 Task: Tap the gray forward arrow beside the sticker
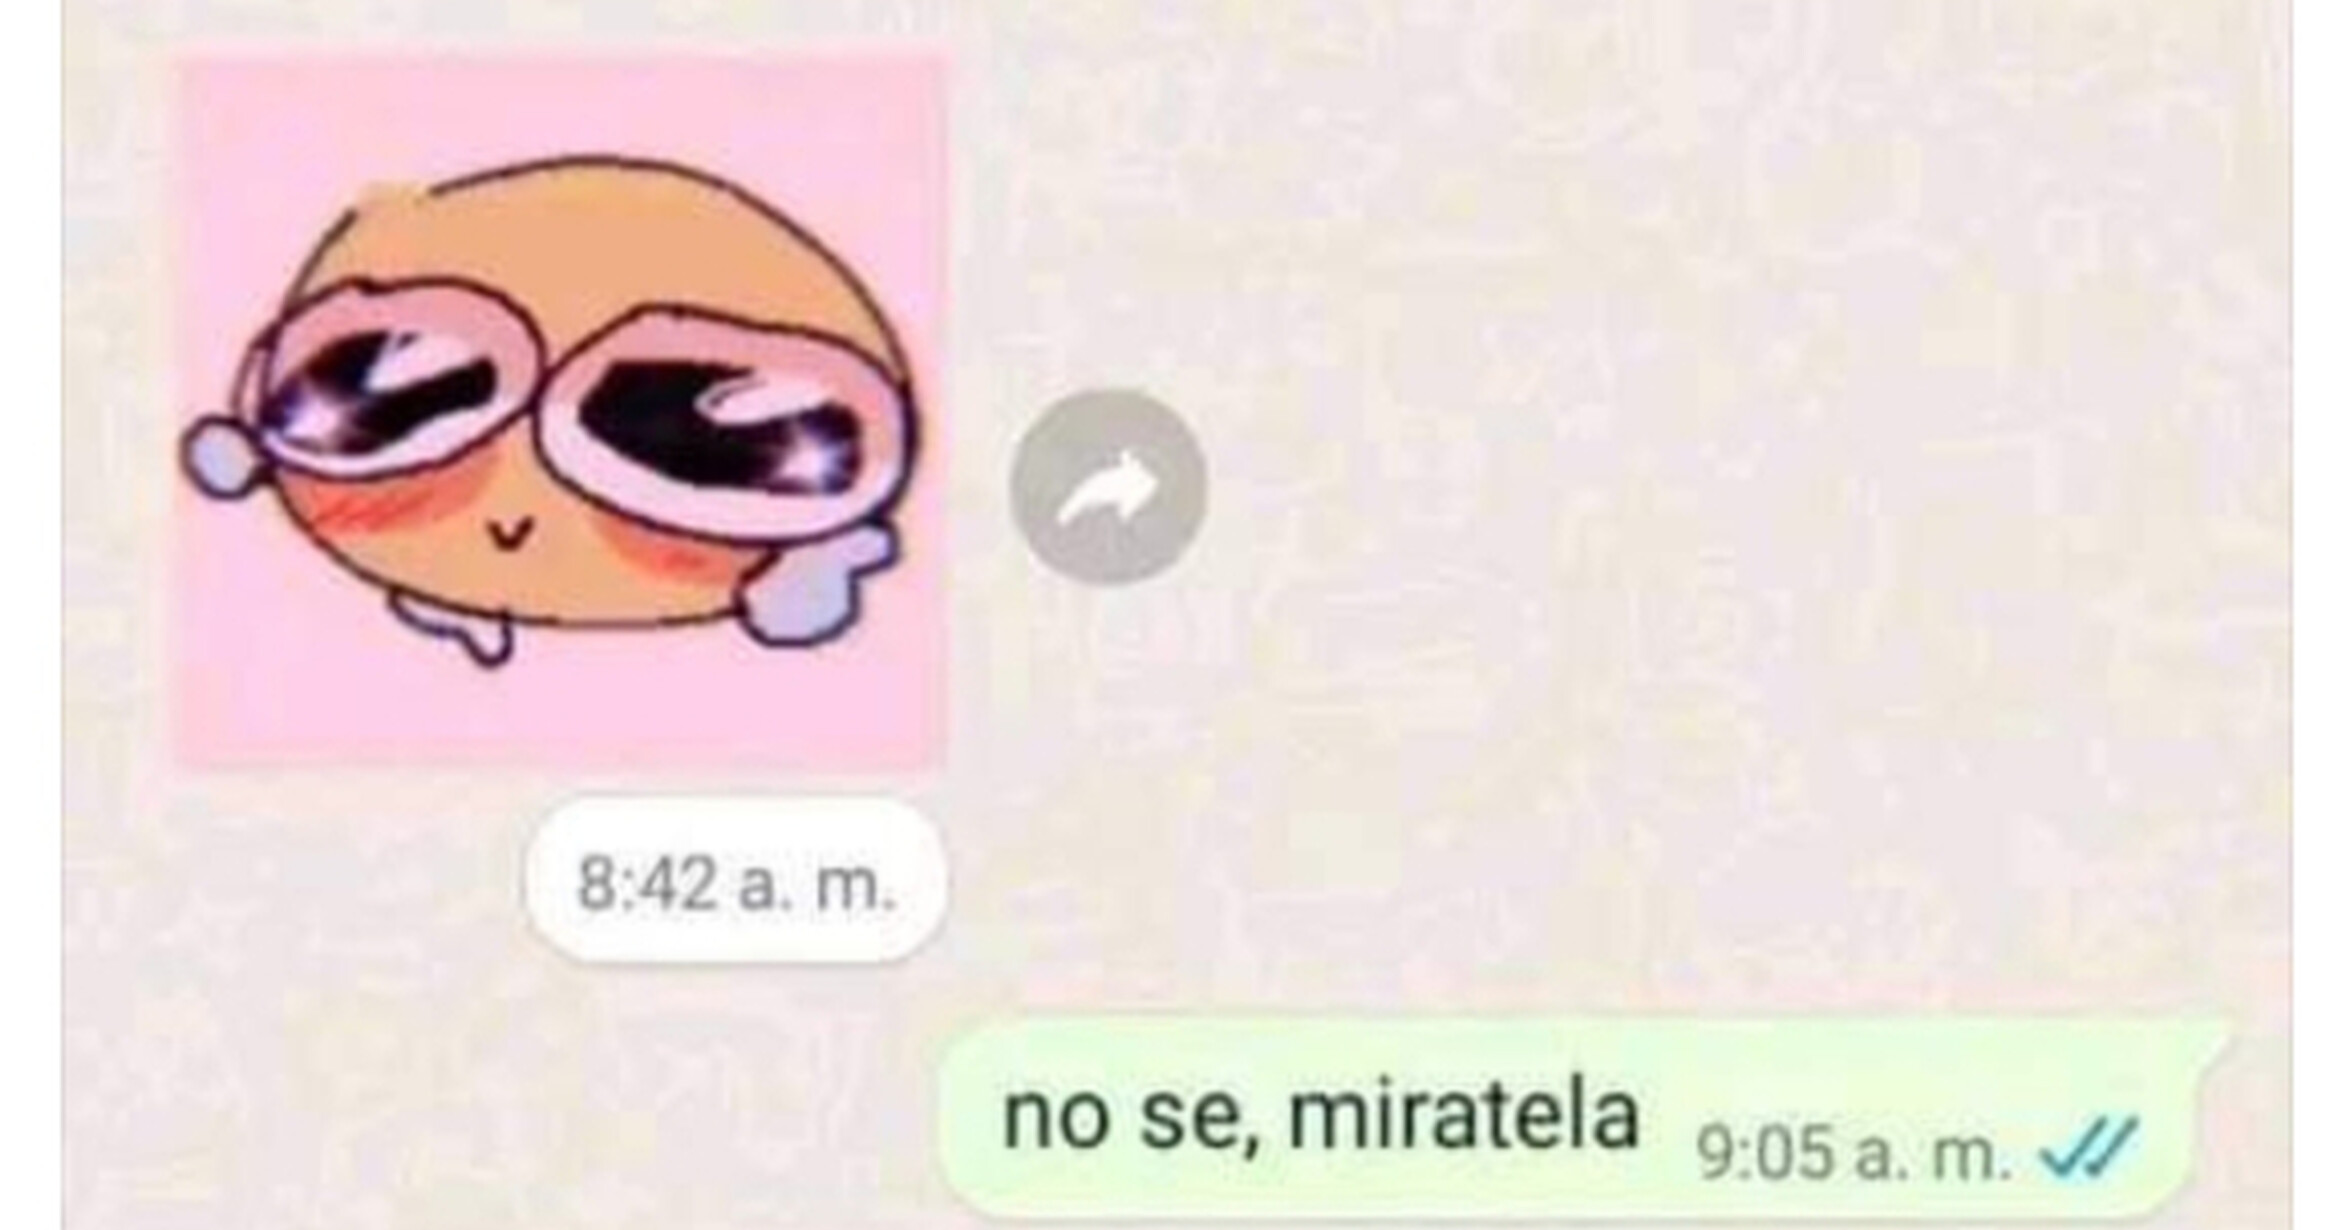[1108, 487]
